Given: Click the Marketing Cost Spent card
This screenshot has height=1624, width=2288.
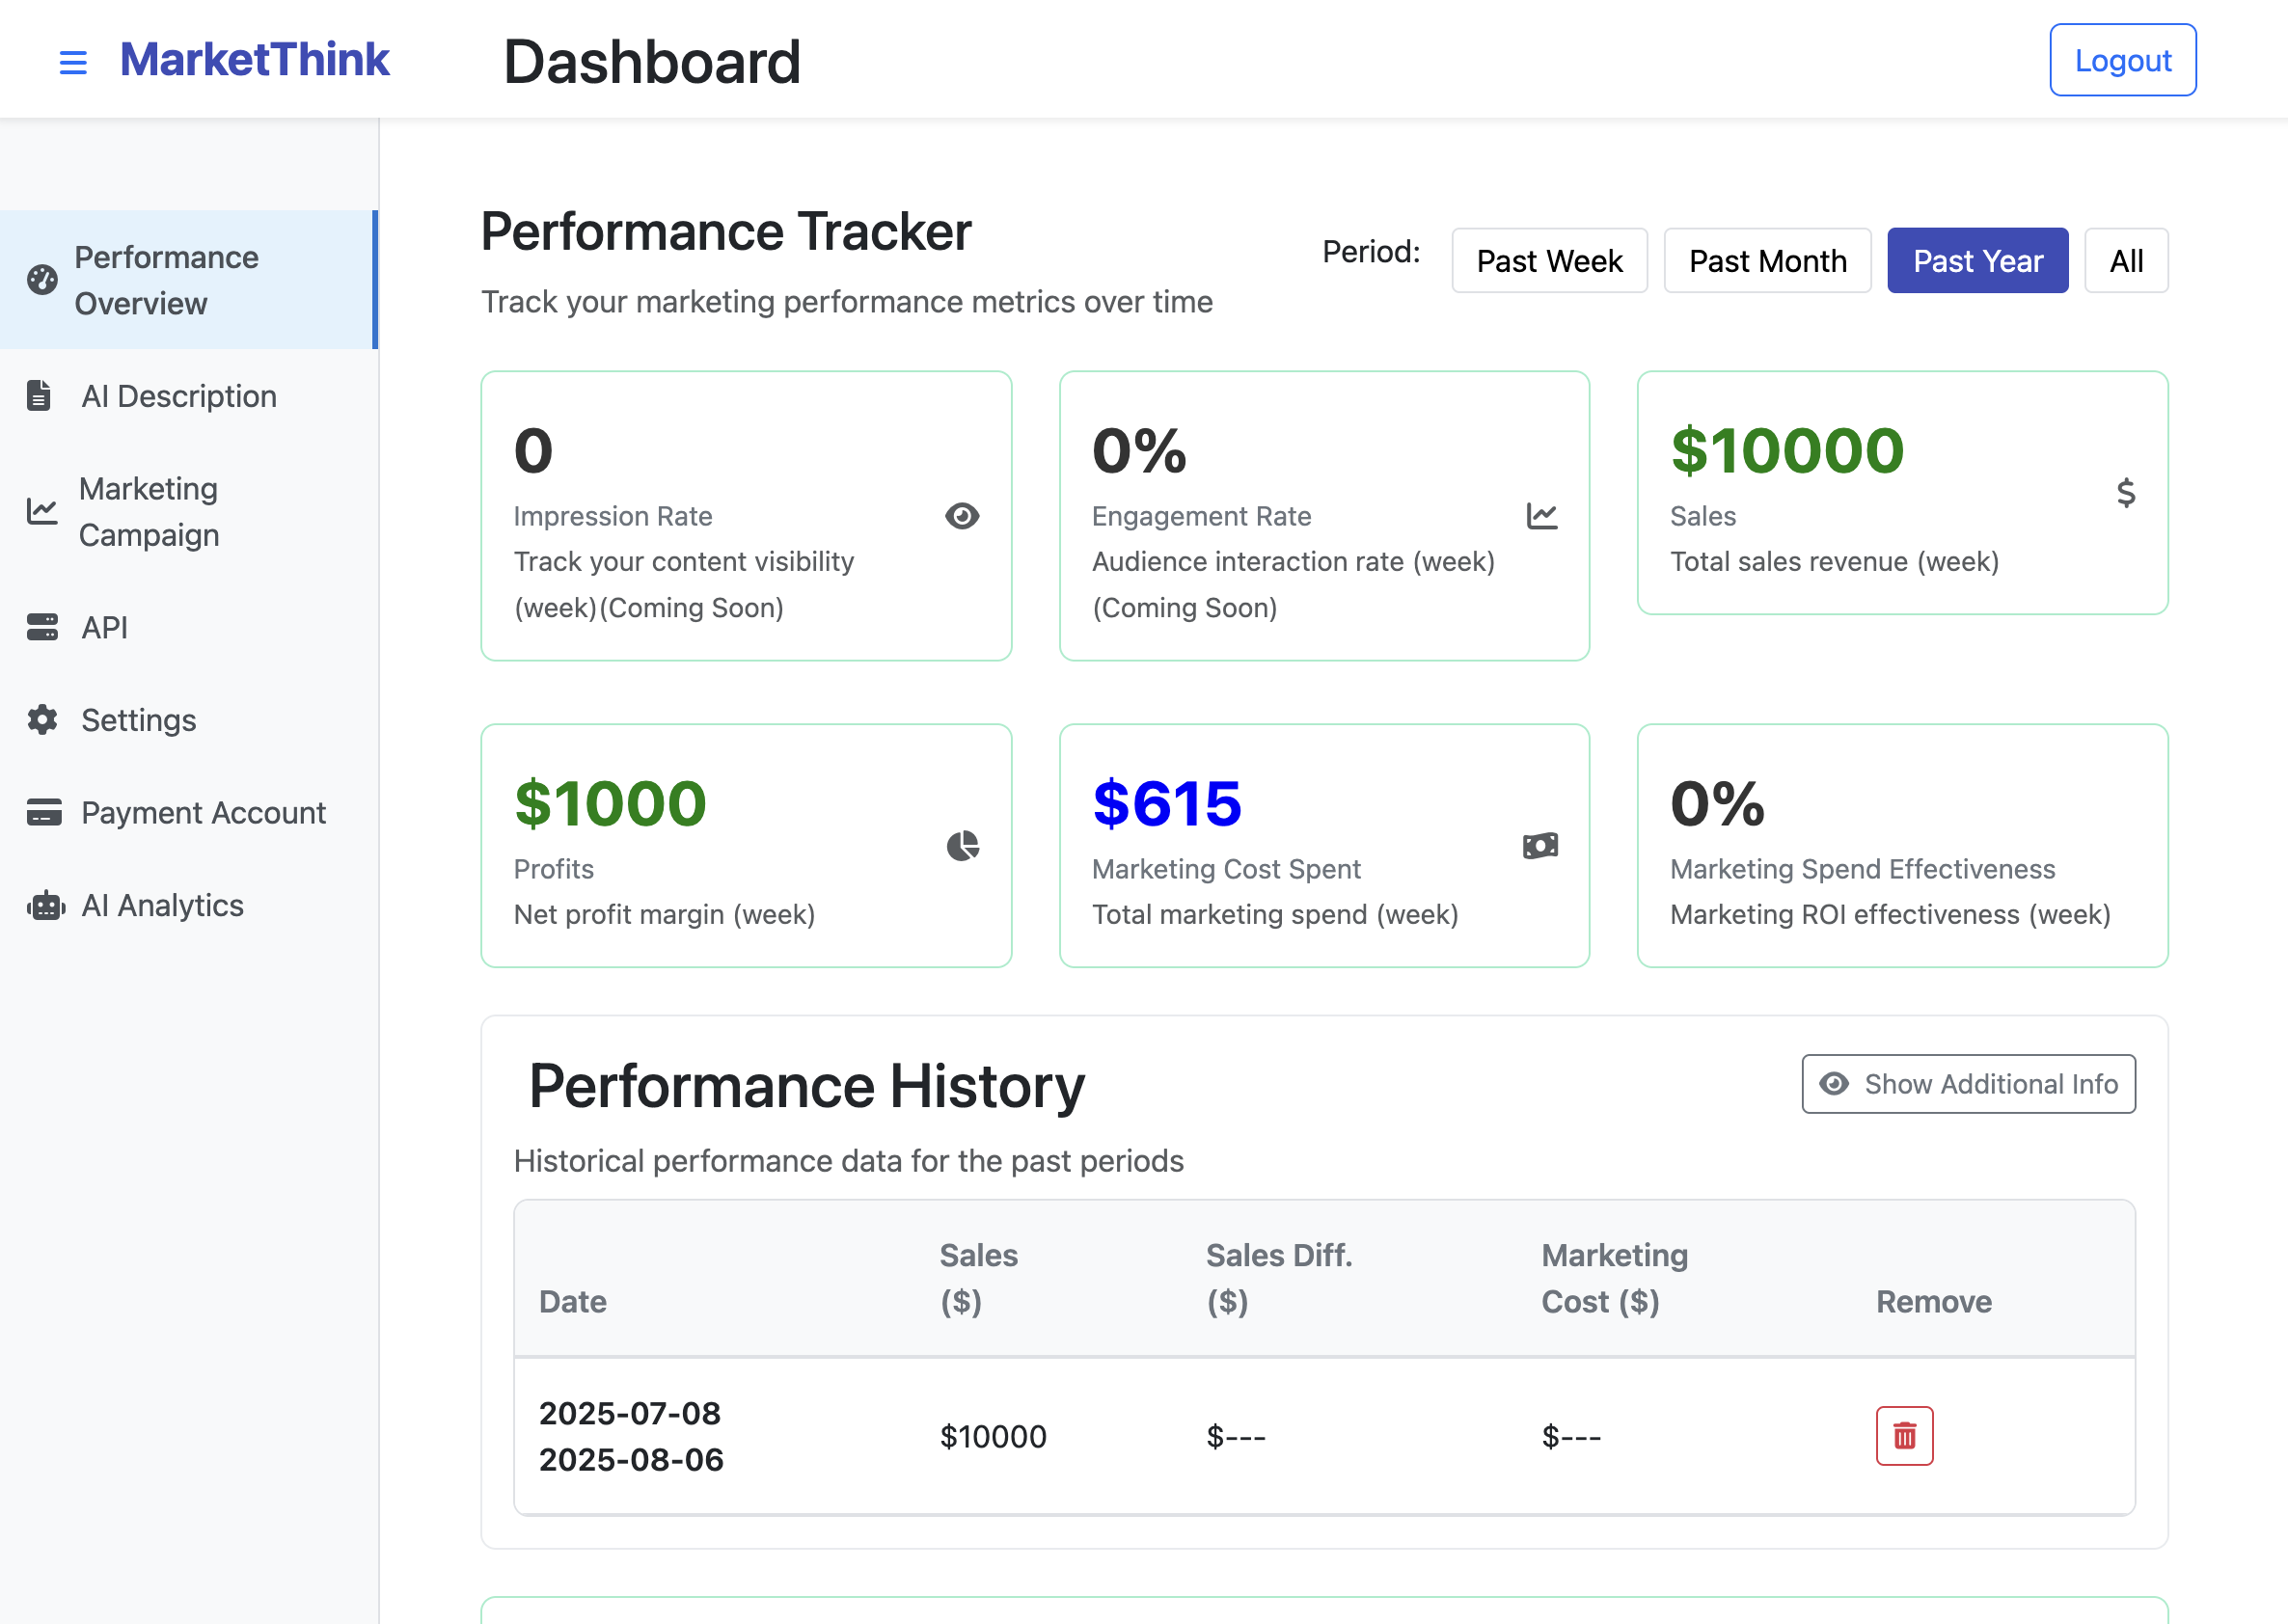Looking at the screenshot, I should tap(1323, 845).
